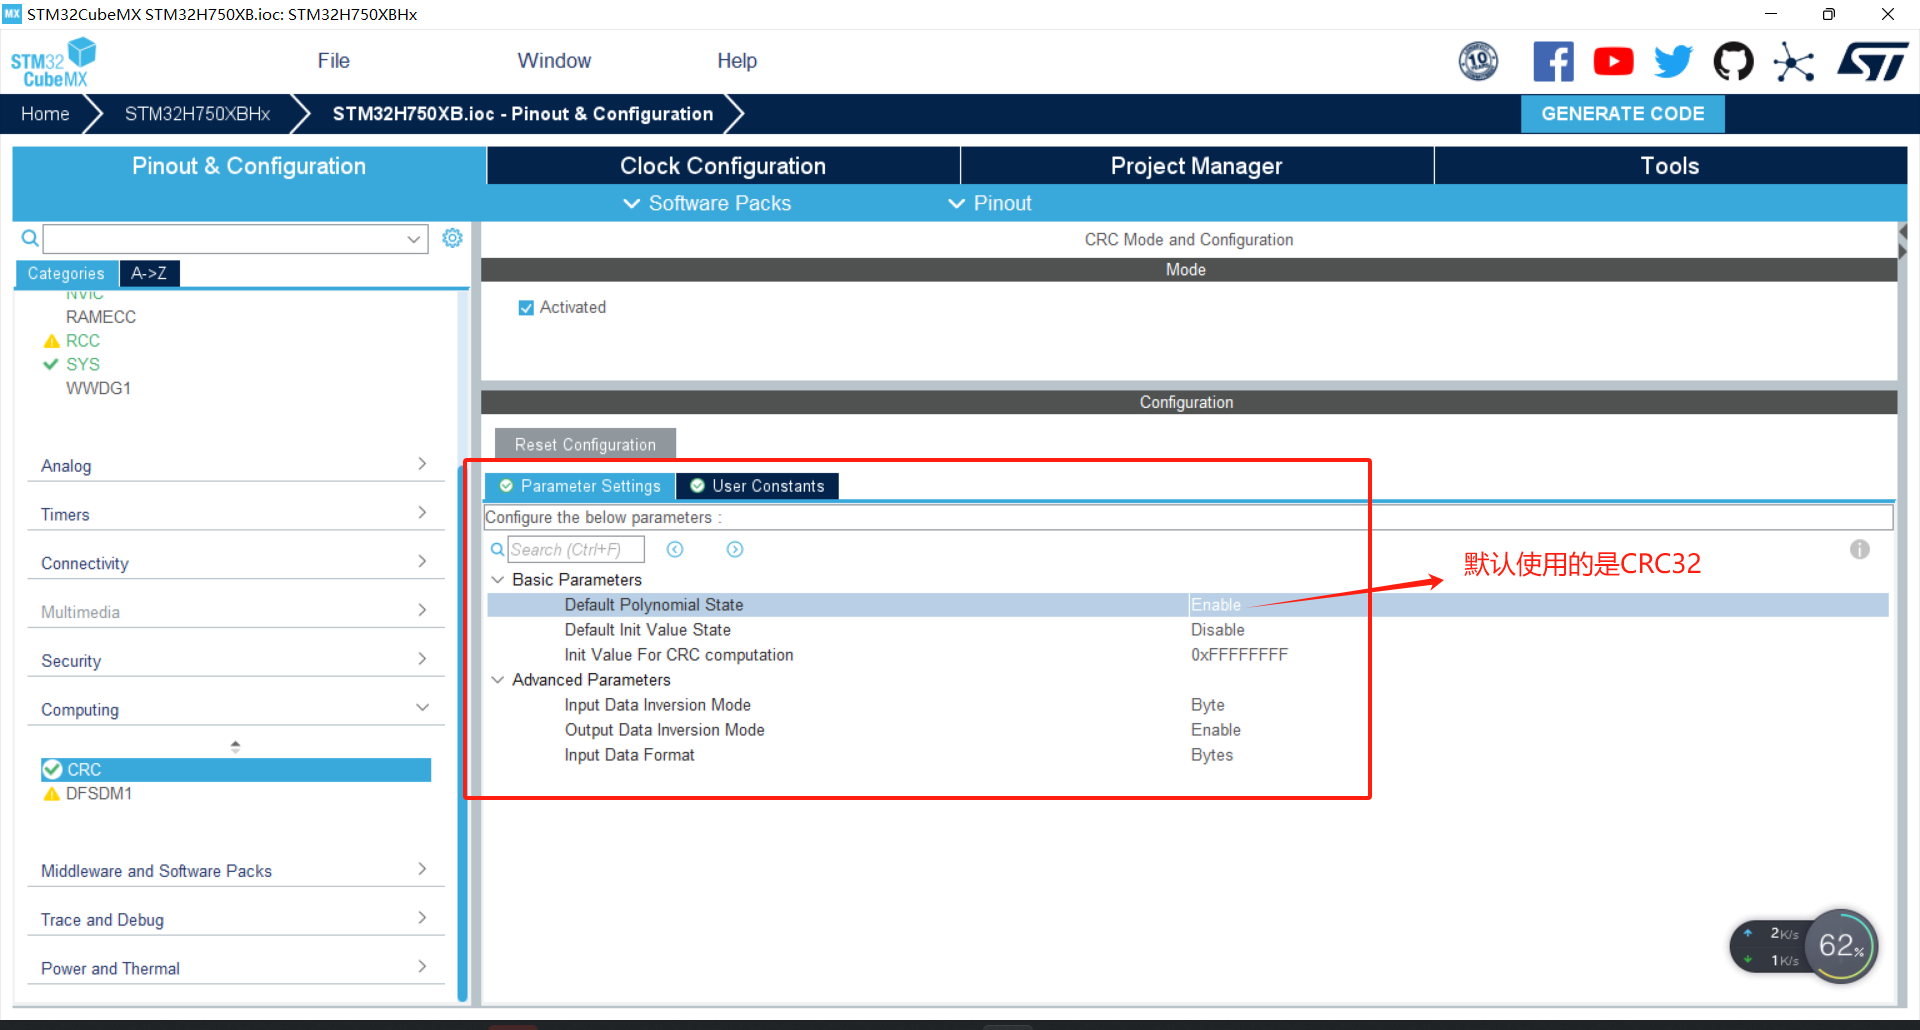Screen dimensions: 1920x1030
Task: Click the parameter info icon
Action: (x=1859, y=549)
